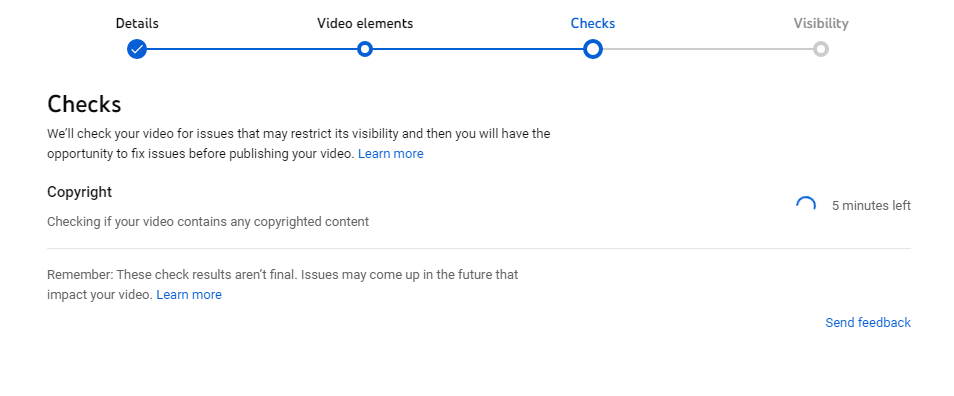Open Learn more link after publishing your video

(391, 154)
